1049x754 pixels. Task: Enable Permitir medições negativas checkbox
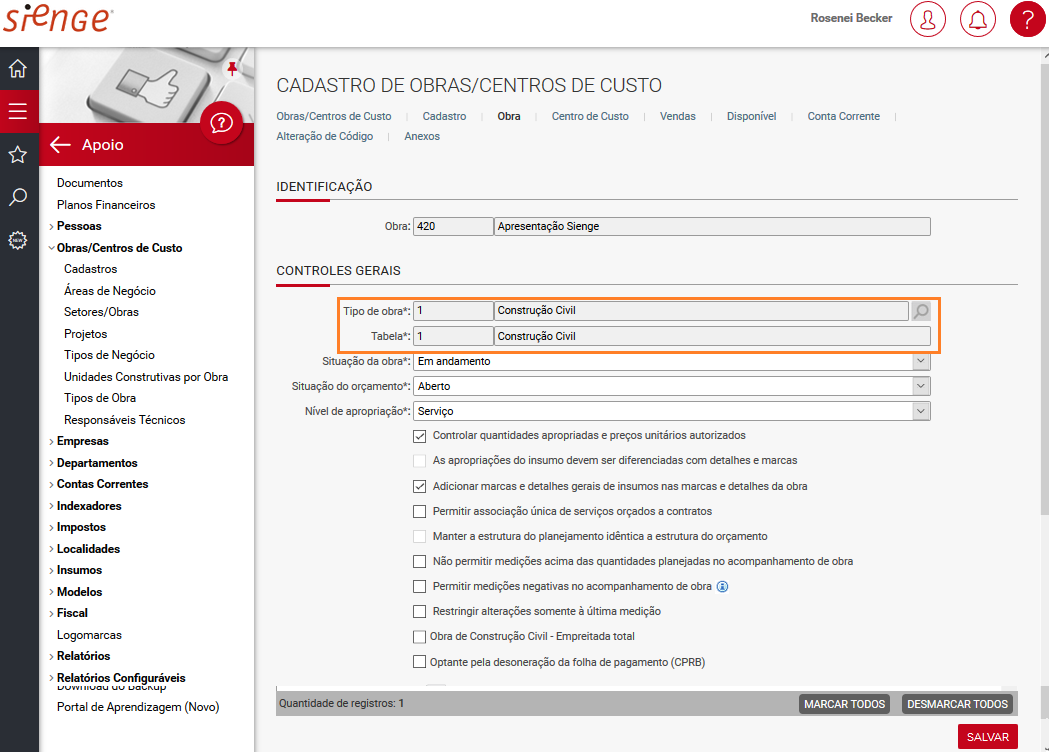(x=419, y=587)
